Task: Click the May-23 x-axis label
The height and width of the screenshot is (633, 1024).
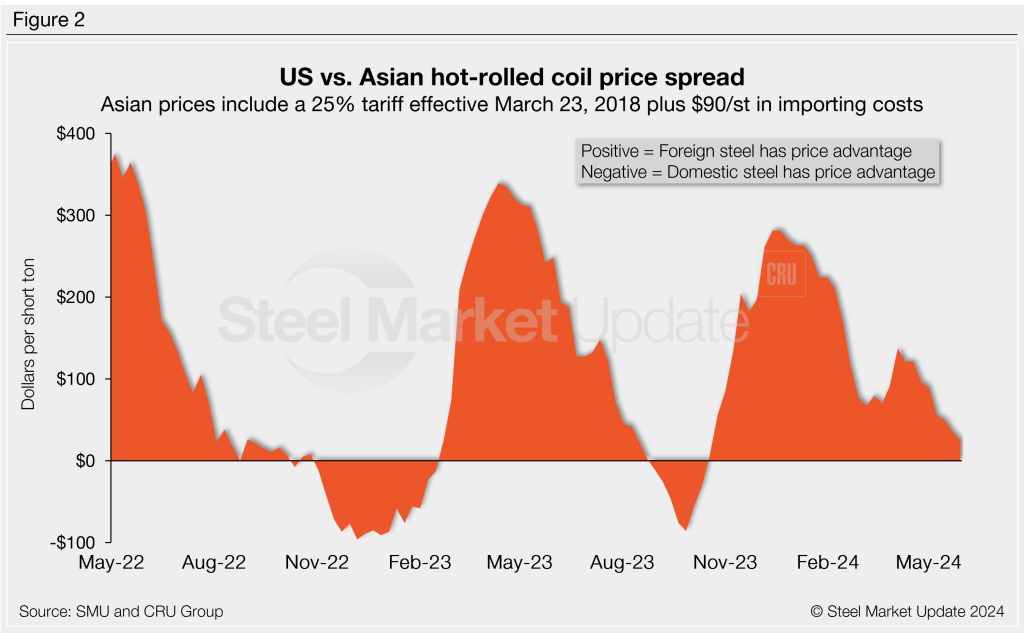Action: tap(518, 563)
